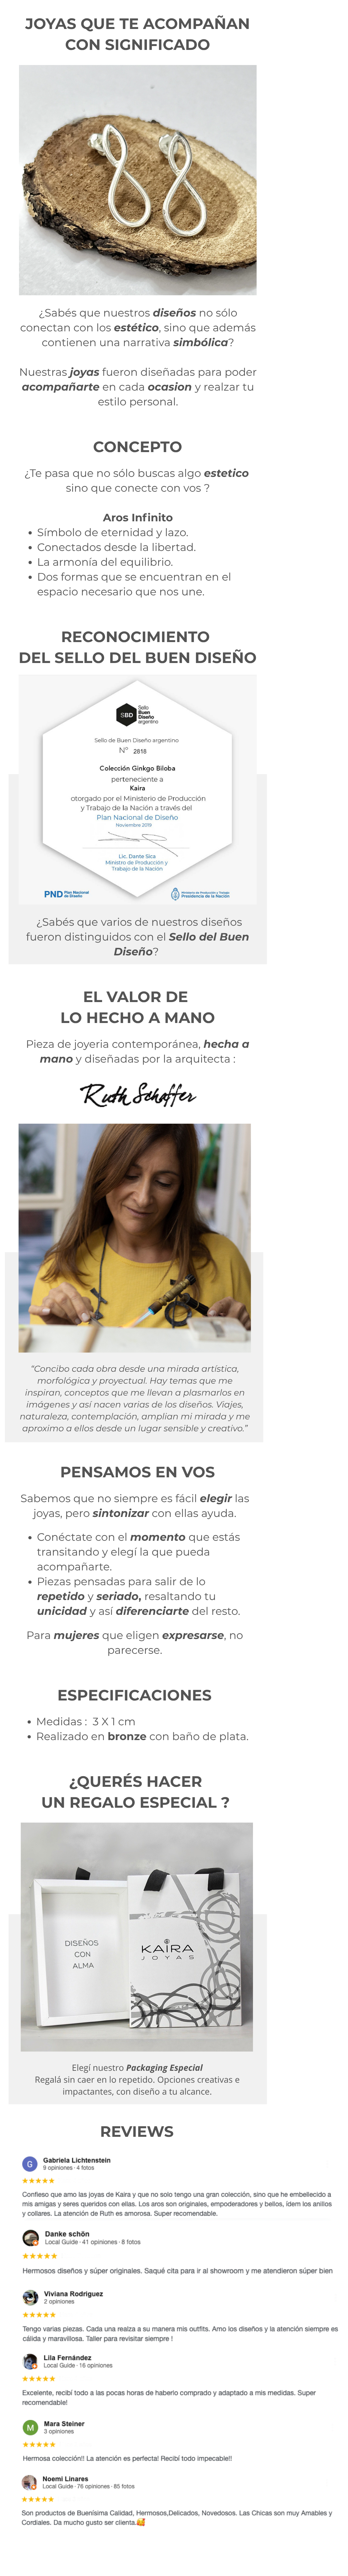Click the PND Plan Nacional de Diseño logo
348x2576 pixels.
click(66, 894)
